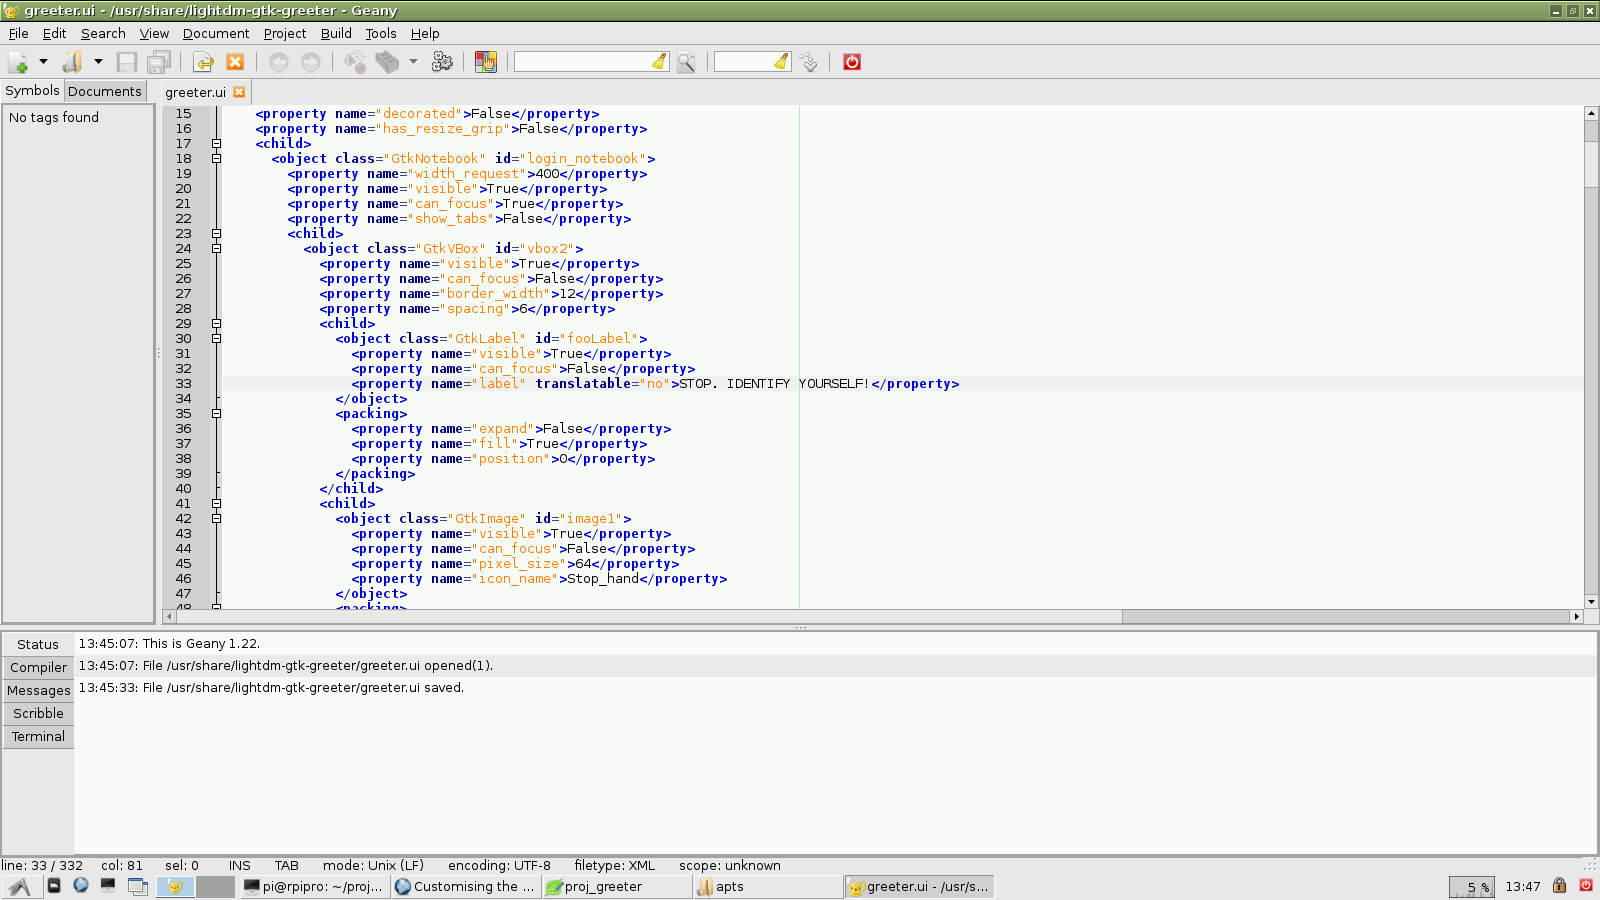Compile the current file
1600x900 pixels.
pyautogui.click(x=355, y=62)
